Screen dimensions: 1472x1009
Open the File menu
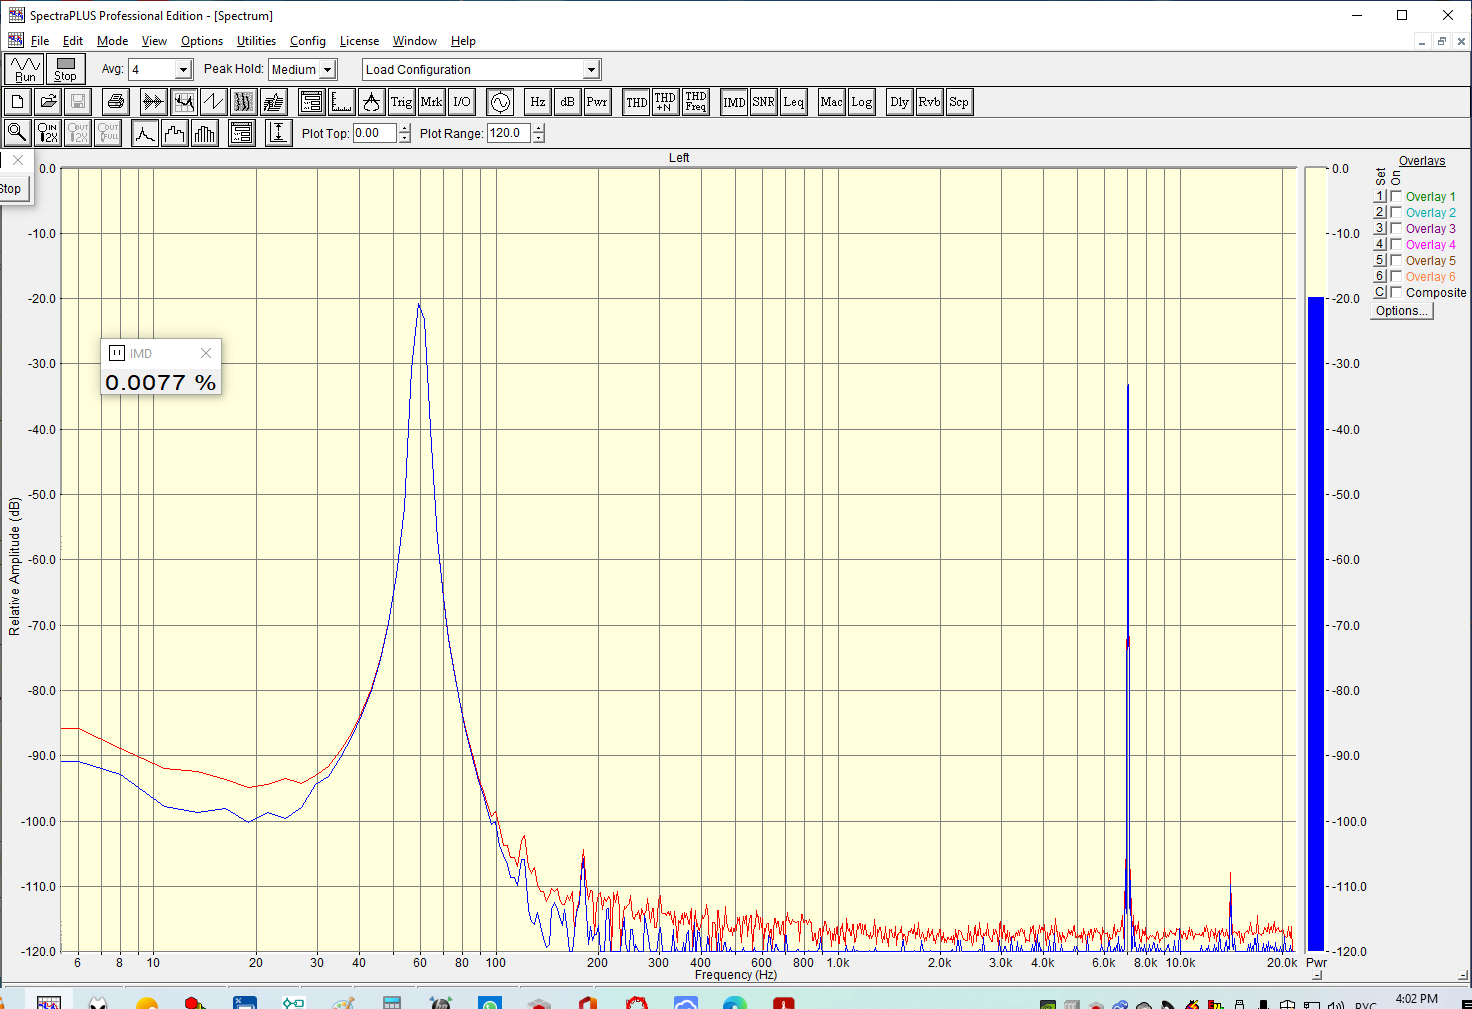40,41
